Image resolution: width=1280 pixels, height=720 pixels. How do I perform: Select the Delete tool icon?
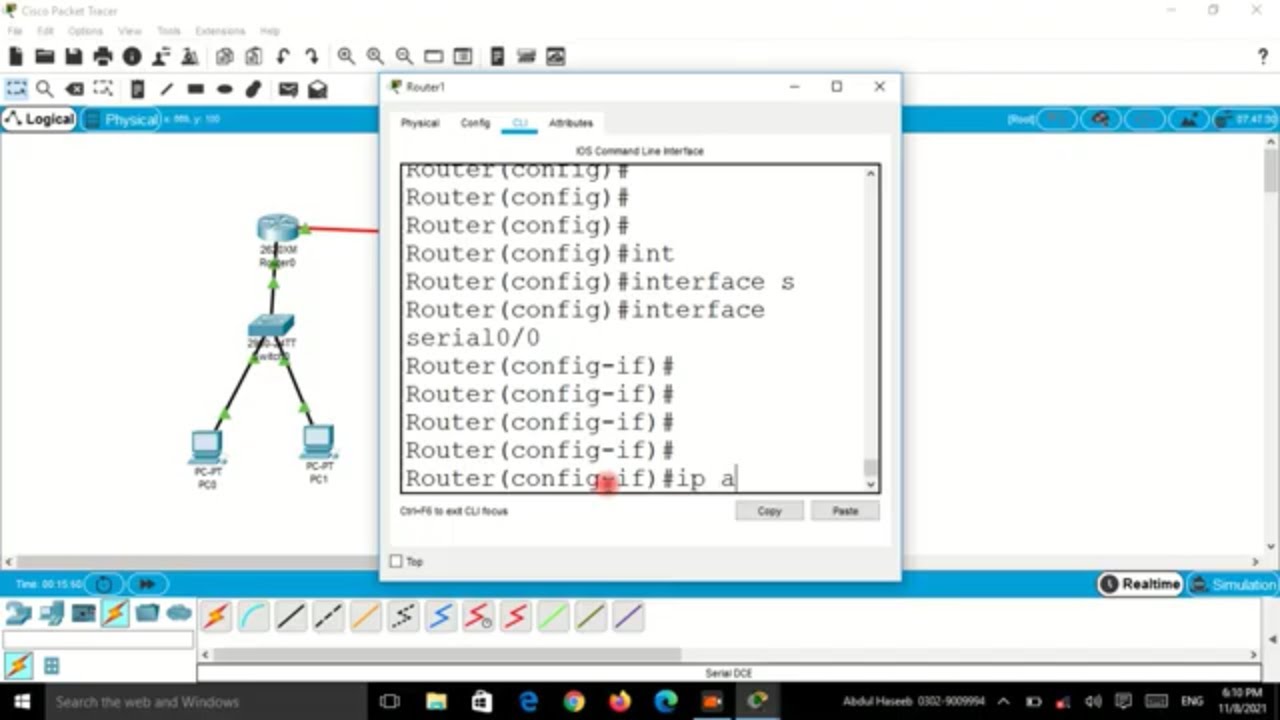pyautogui.click(x=74, y=89)
